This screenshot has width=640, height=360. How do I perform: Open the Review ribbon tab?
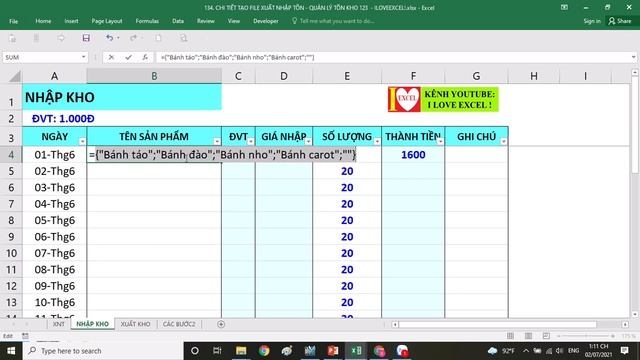(206, 21)
